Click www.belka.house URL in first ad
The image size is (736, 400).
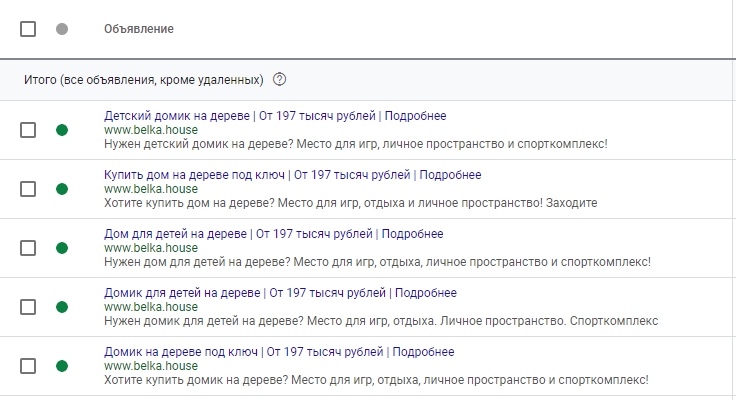pos(151,130)
